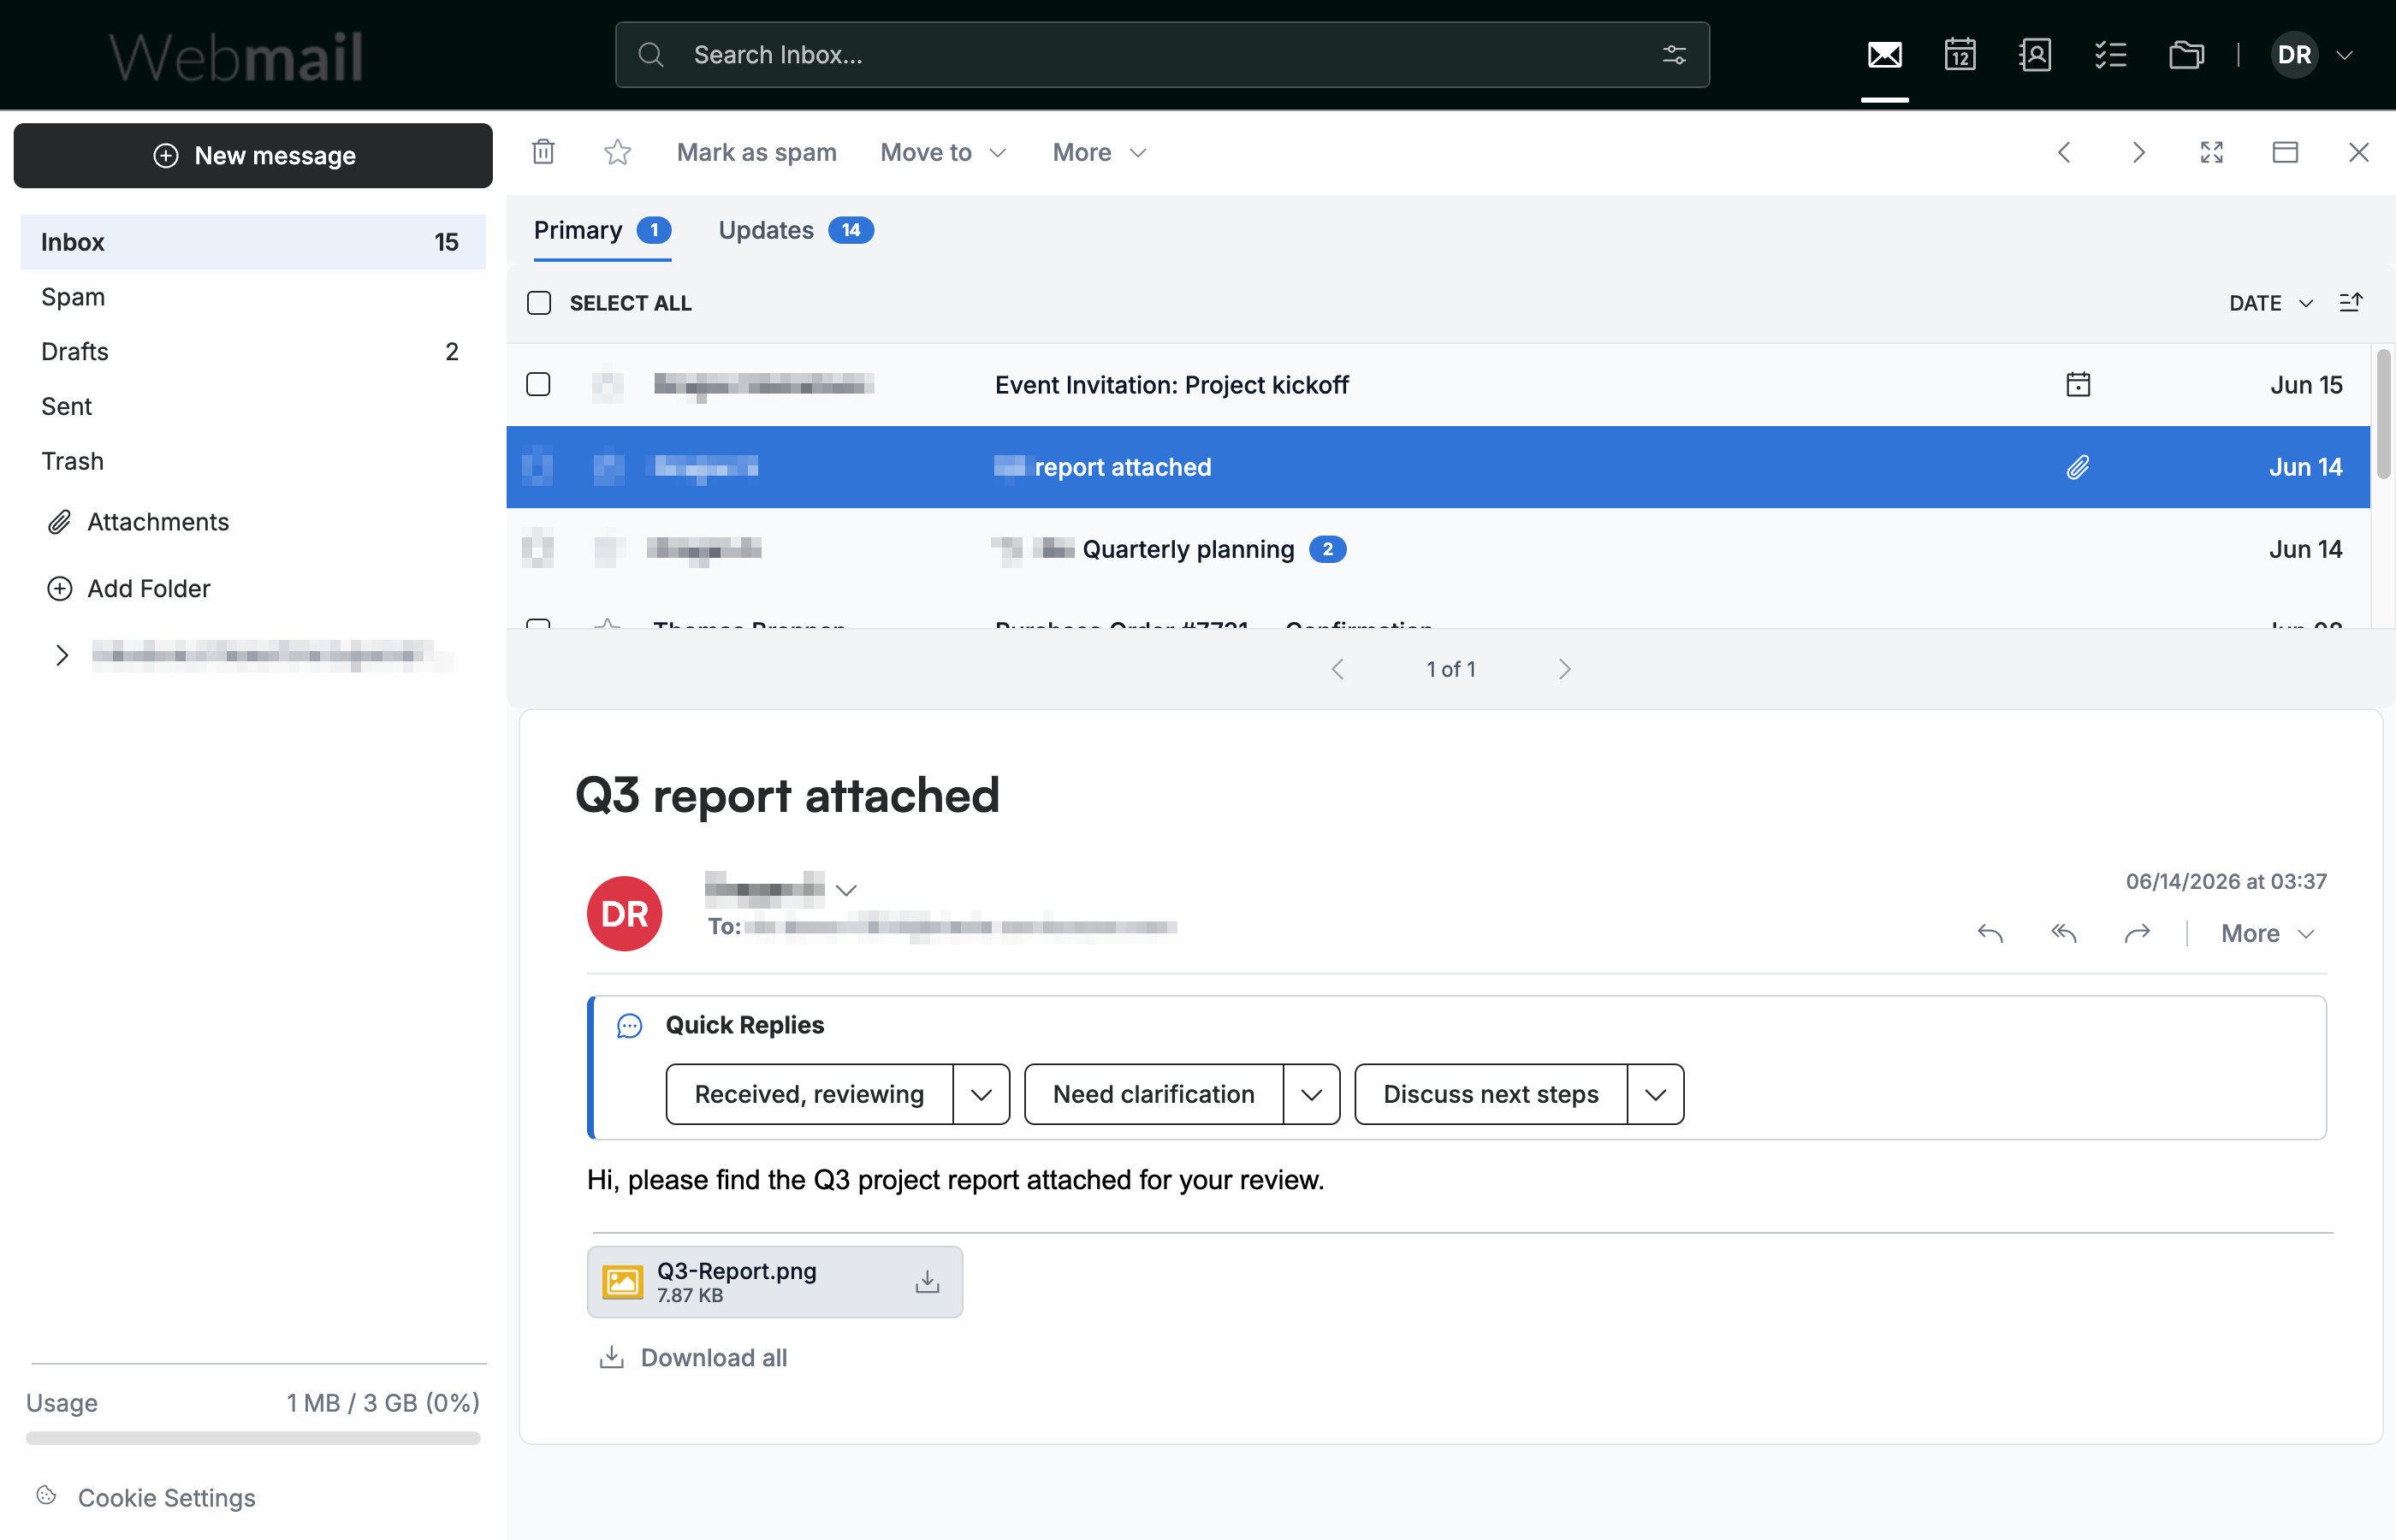This screenshot has height=1540, width=2396.
Task: Check the report attached email checkbox
Action: click(538, 467)
